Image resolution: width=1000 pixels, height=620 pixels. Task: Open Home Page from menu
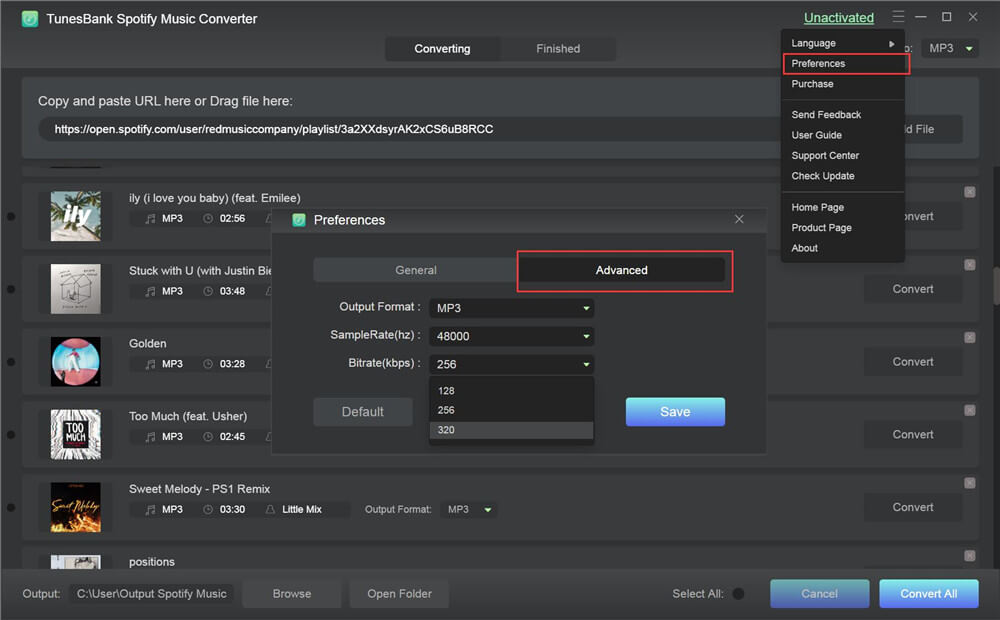point(843,207)
